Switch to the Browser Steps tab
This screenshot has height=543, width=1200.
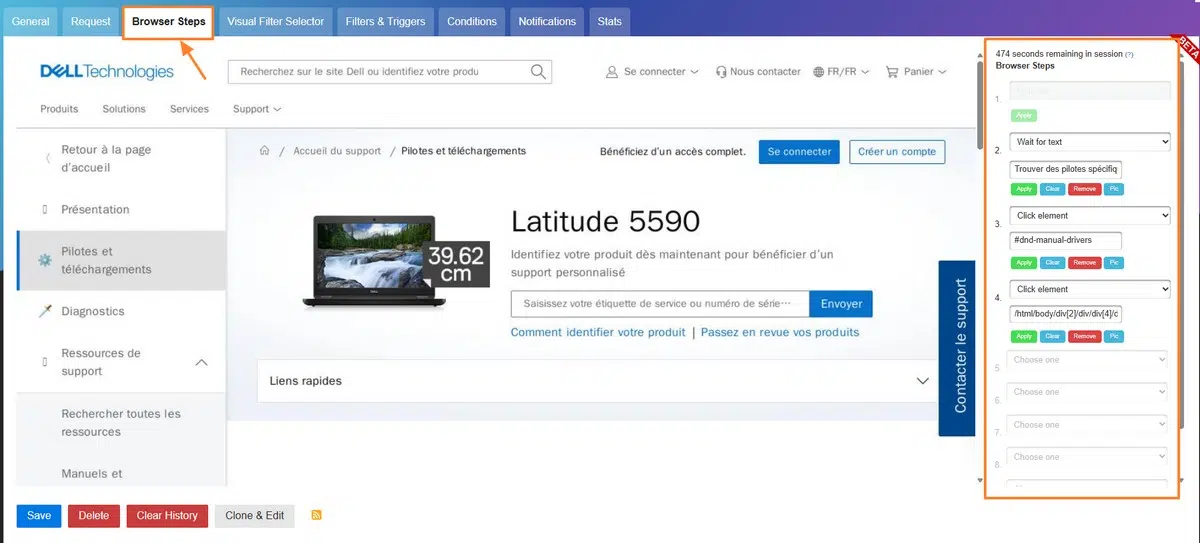pyautogui.click(x=169, y=21)
